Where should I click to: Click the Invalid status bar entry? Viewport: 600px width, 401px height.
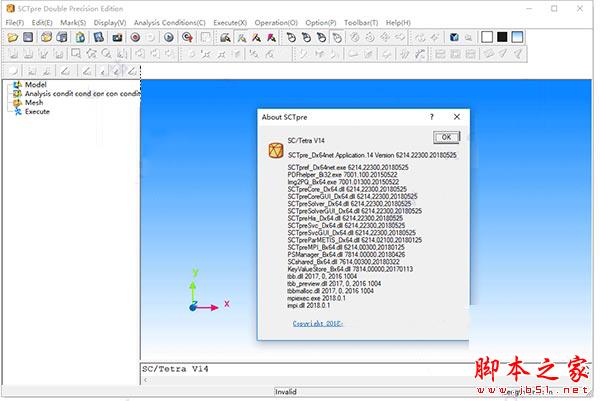click(x=286, y=392)
